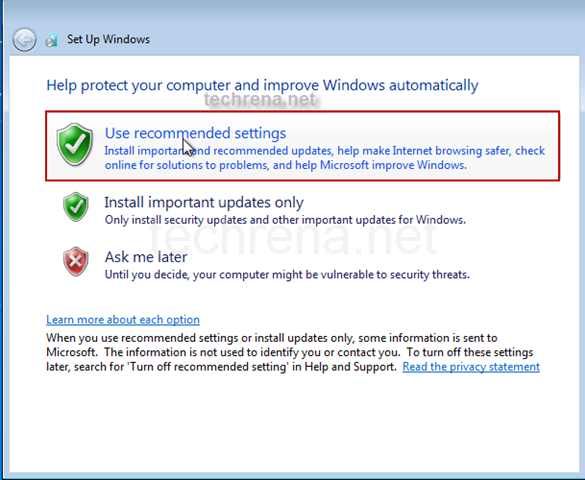Click the techrena.net watermark under the heading
The width and height of the screenshot is (585, 480).
[x=260, y=100]
